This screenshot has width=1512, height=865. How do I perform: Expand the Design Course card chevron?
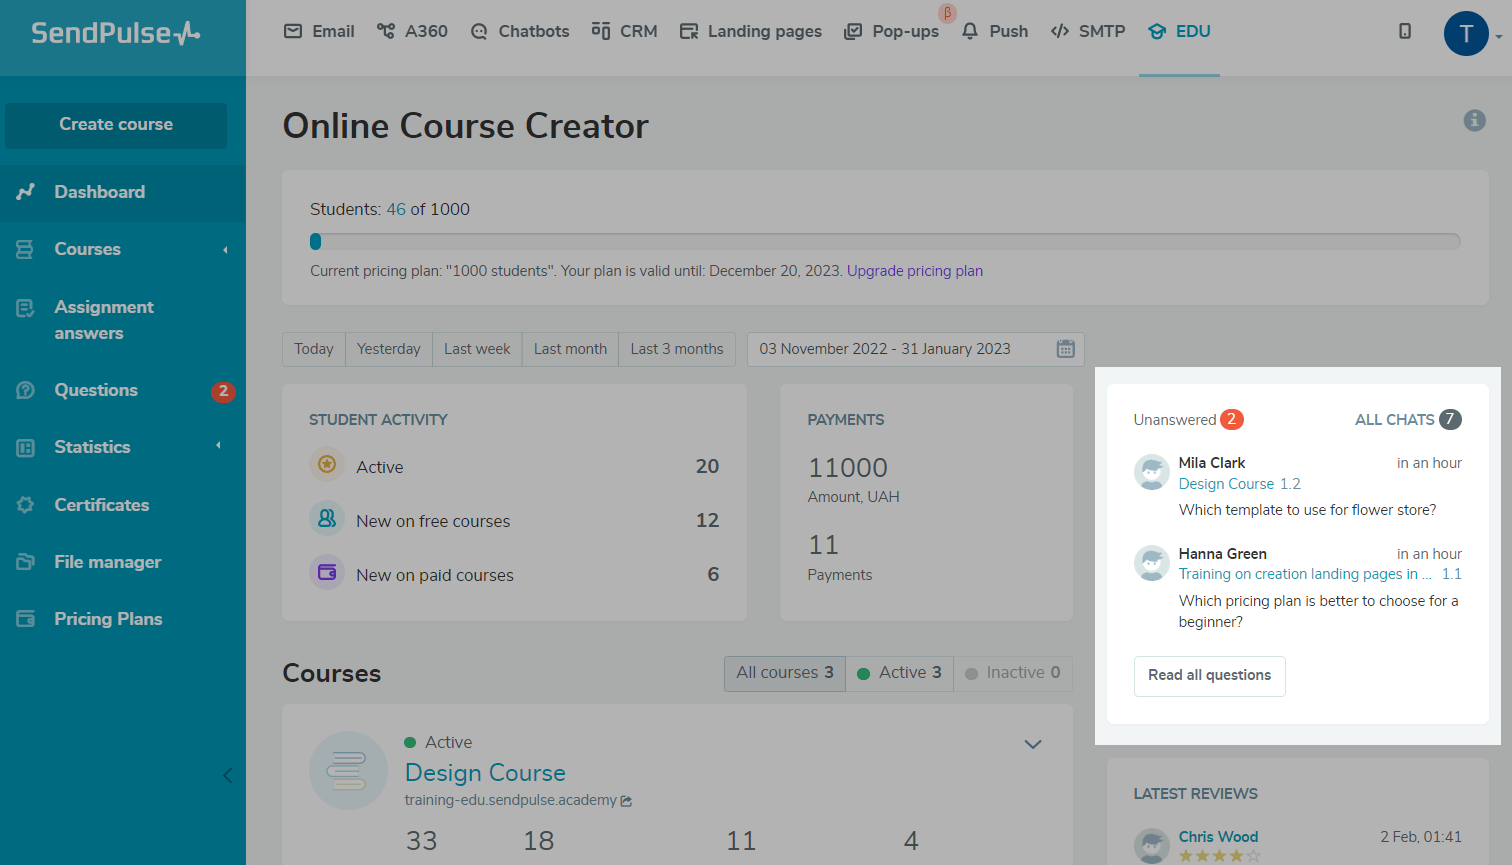point(1033,744)
